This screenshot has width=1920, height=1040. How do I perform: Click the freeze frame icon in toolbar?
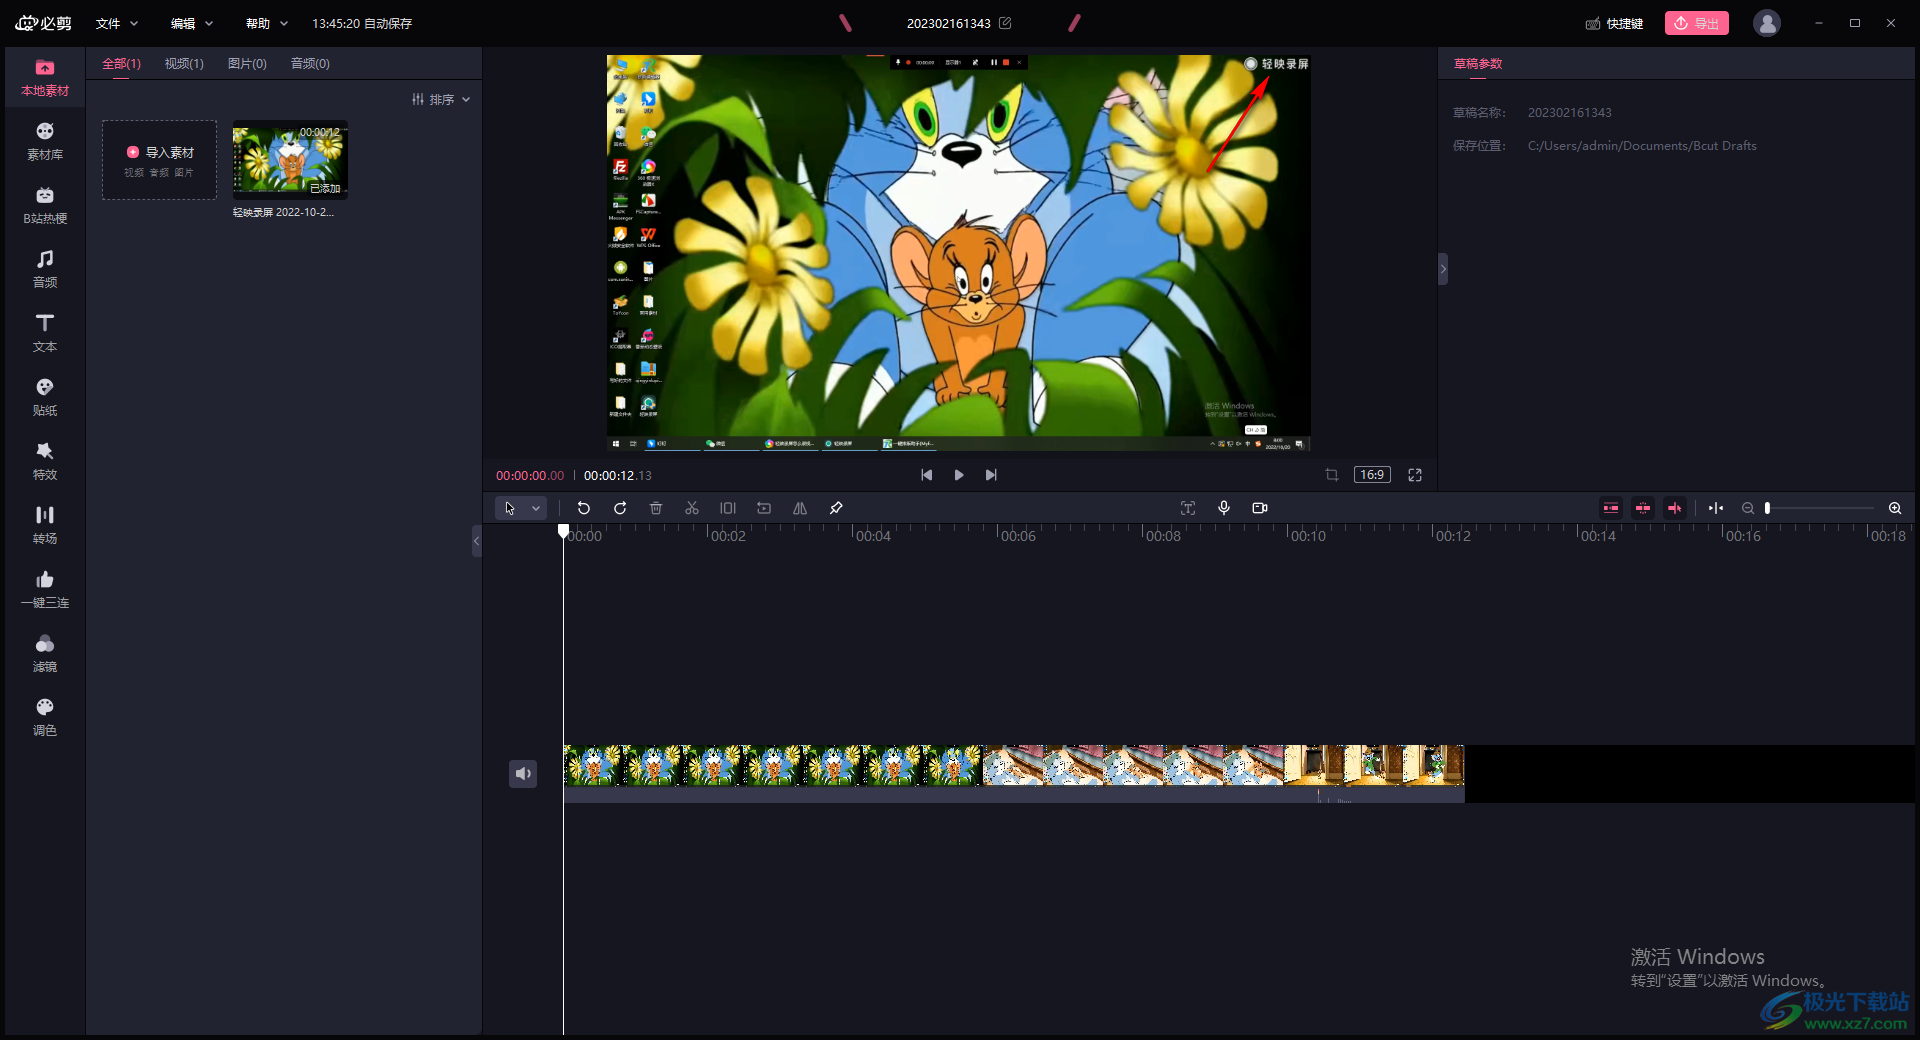pos(728,508)
